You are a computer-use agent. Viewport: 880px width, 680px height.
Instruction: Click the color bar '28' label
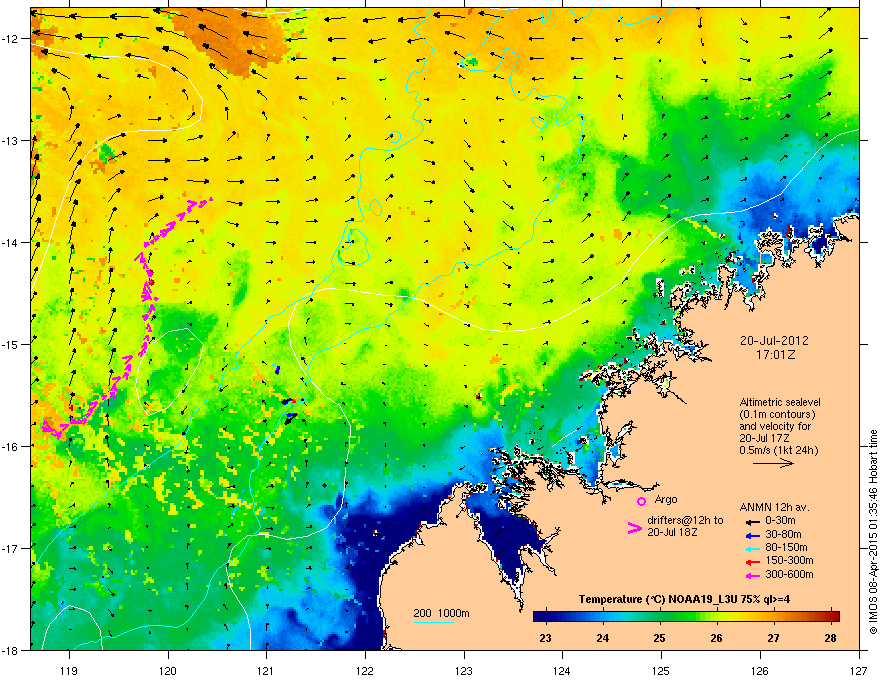tap(831, 638)
